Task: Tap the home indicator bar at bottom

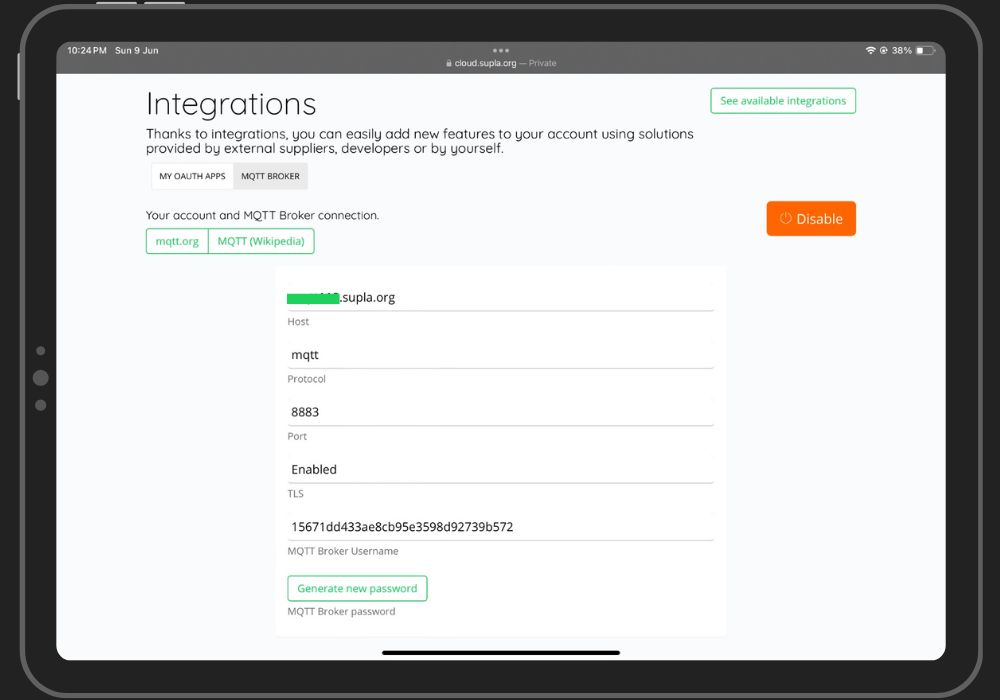Action: [x=501, y=653]
